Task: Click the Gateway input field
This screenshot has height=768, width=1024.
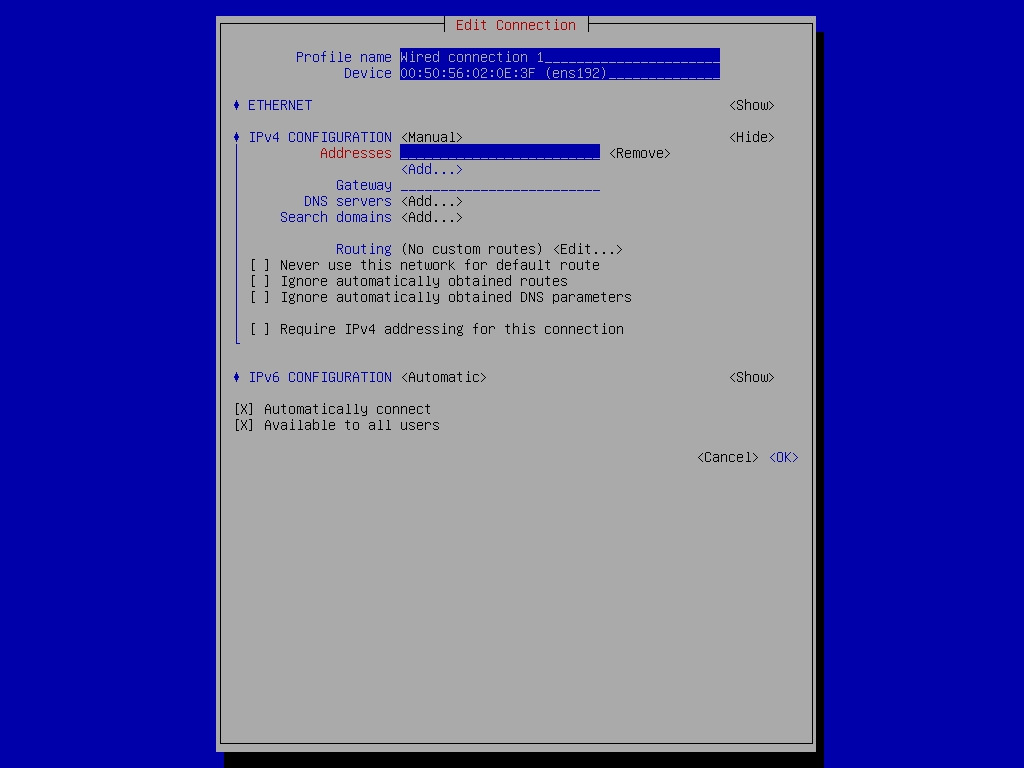Action: point(499,185)
